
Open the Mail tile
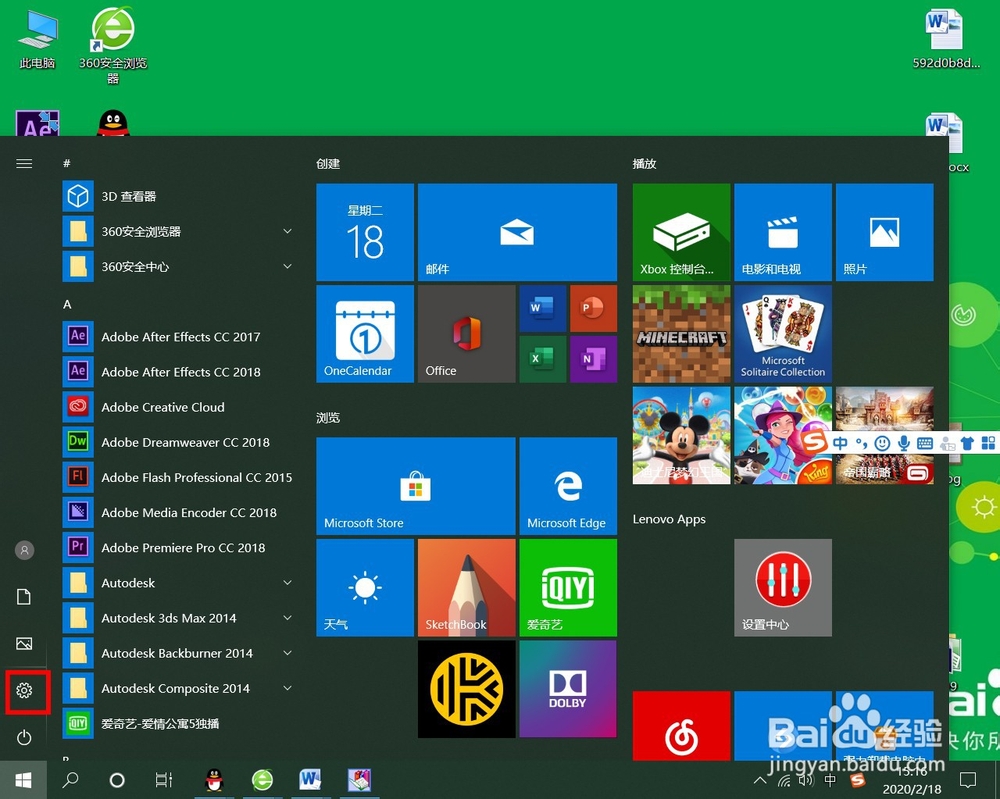pos(517,232)
